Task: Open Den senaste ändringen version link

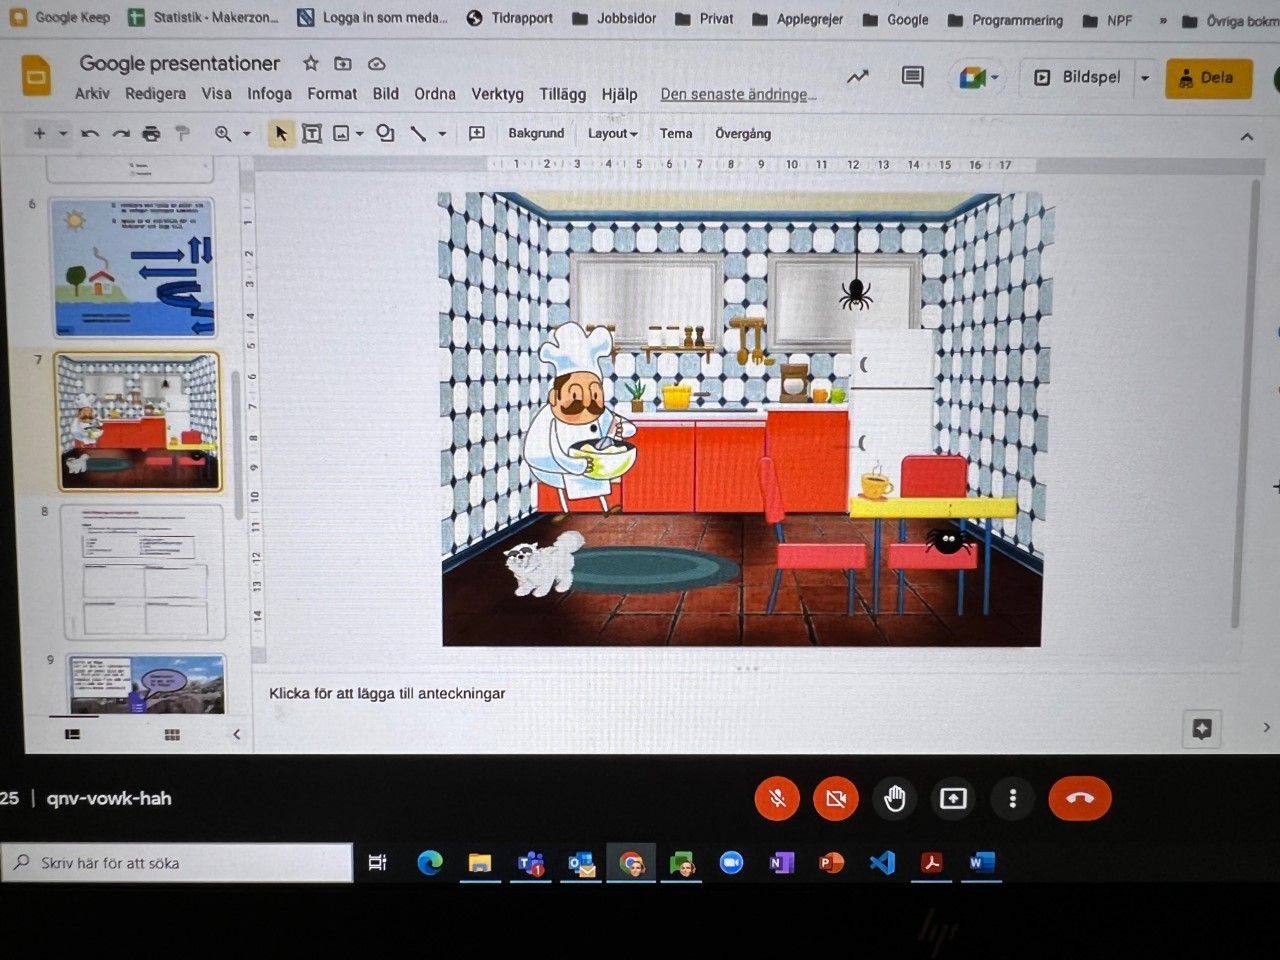Action: tap(738, 94)
